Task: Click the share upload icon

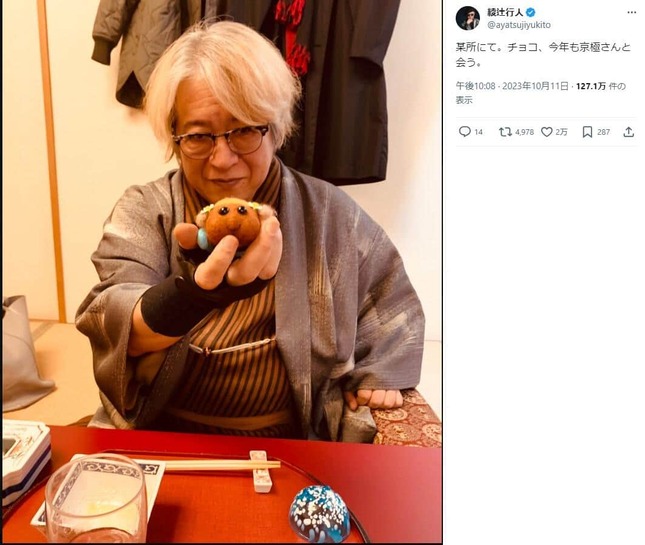Action: [629, 132]
